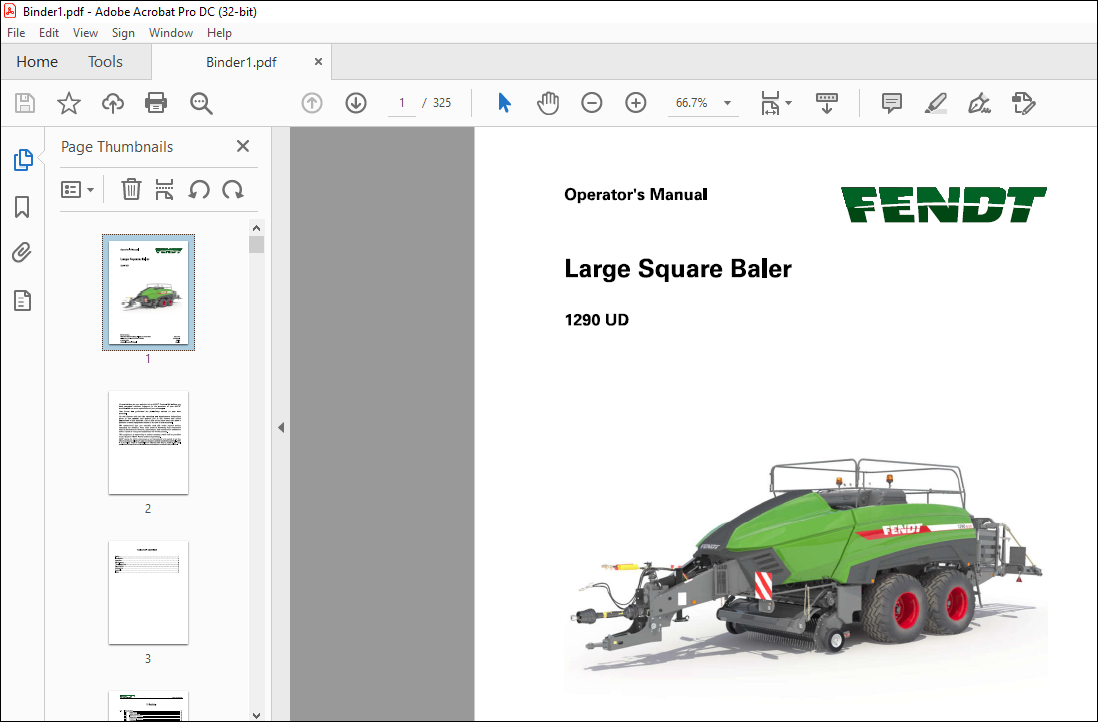Activate the selection arrow tool

point(504,103)
